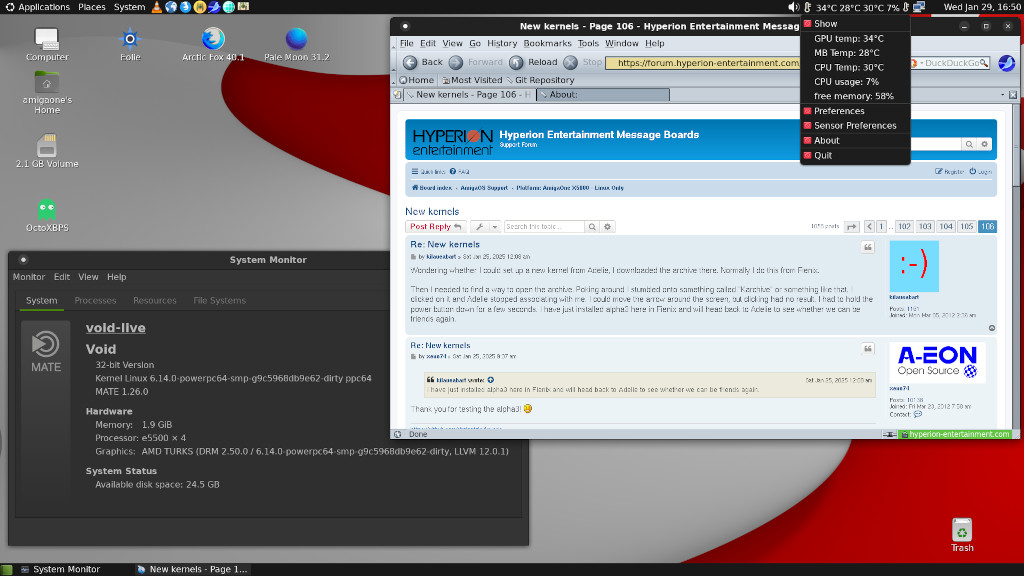Switch to the Resources tab in System Monitor
The width and height of the screenshot is (1024, 576).
pos(155,300)
